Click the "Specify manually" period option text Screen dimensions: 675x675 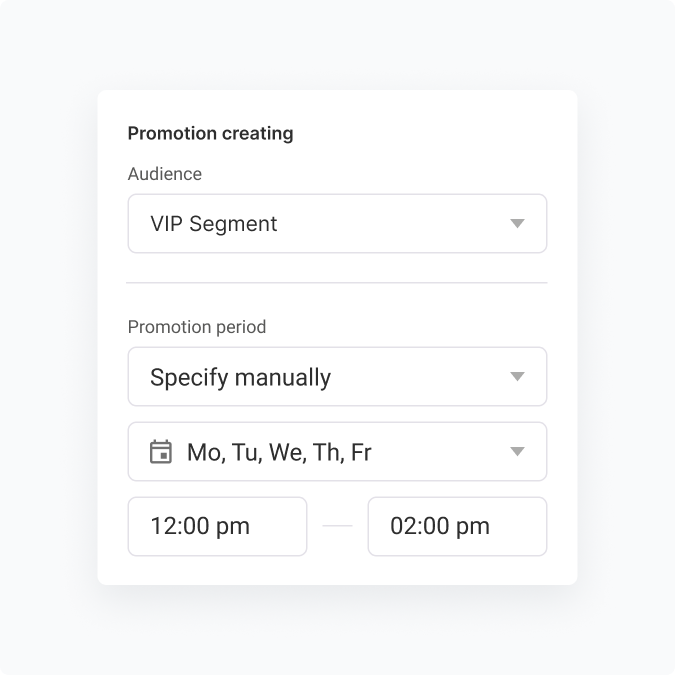point(240,377)
